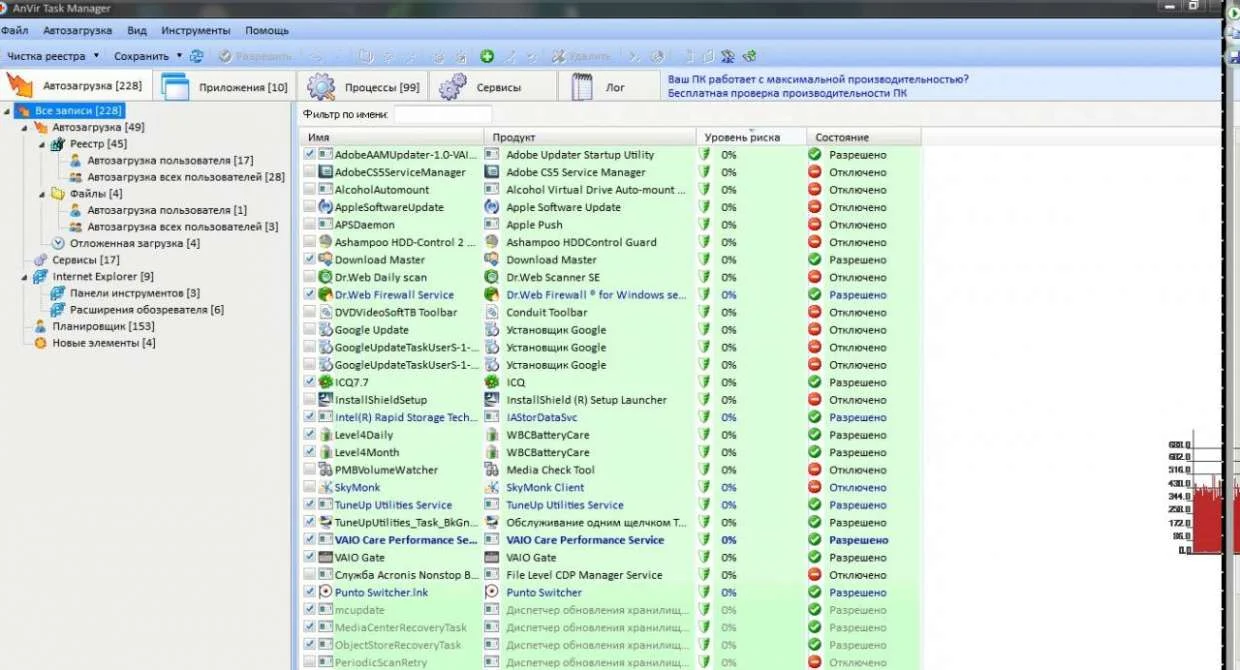This screenshot has height=670, width=1240.
Task: Uncheck the ICQ7.7 checkbox
Action: [x=310, y=382]
